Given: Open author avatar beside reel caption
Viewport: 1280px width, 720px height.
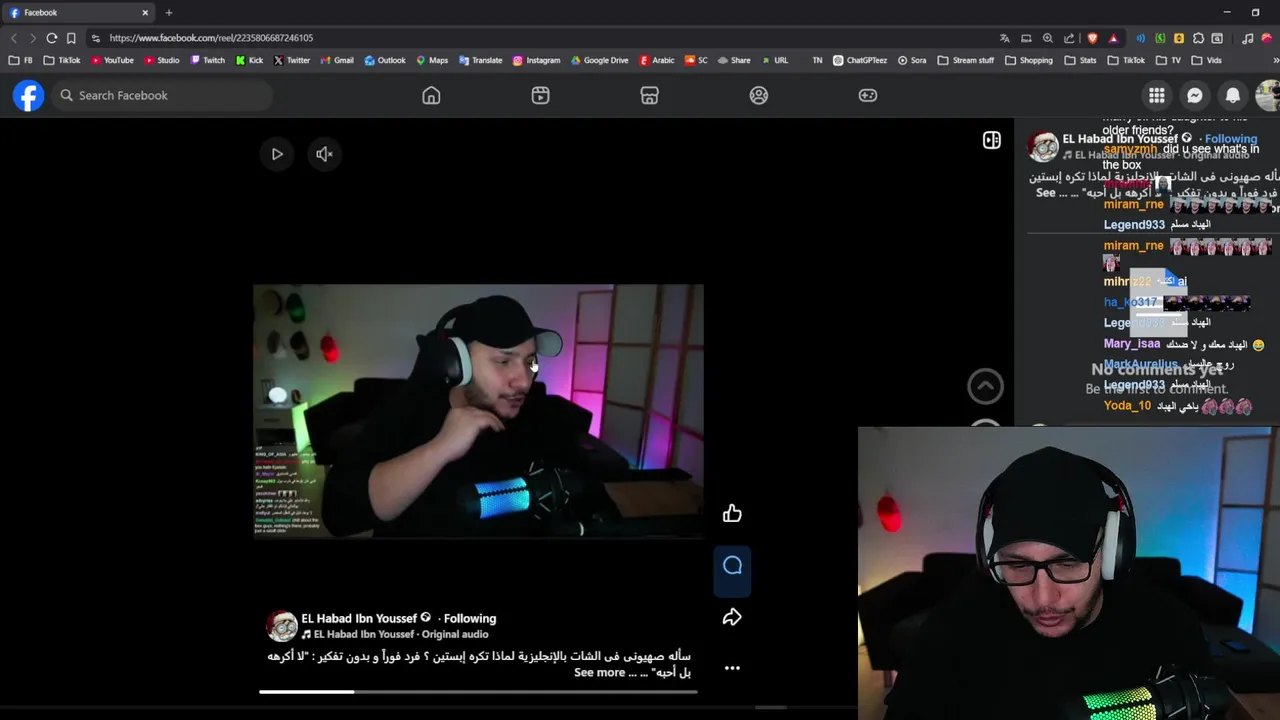Looking at the screenshot, I should point(282,626).
